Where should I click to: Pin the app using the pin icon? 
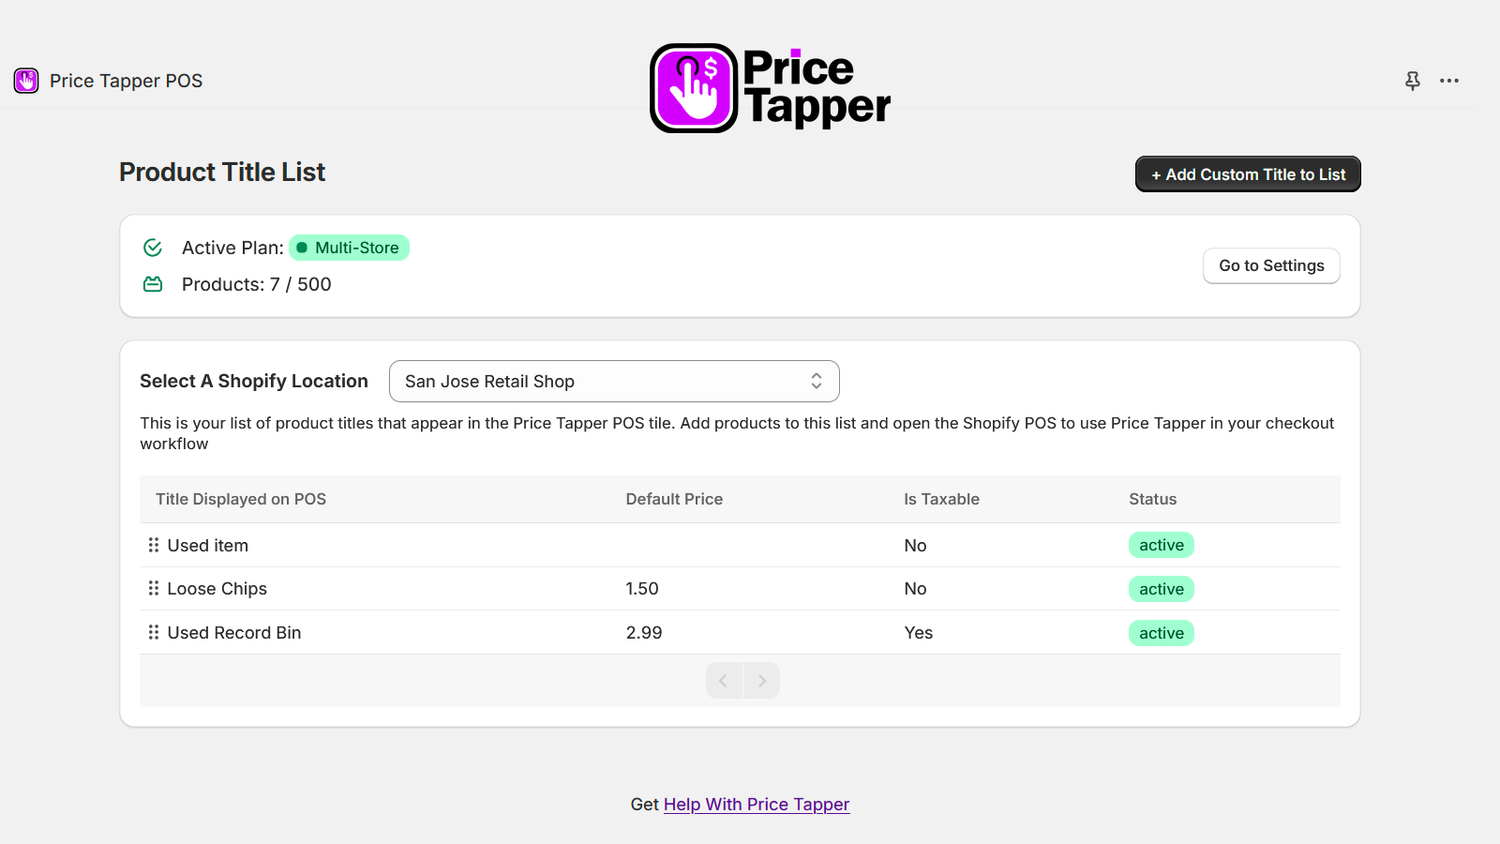point(1412,81)
